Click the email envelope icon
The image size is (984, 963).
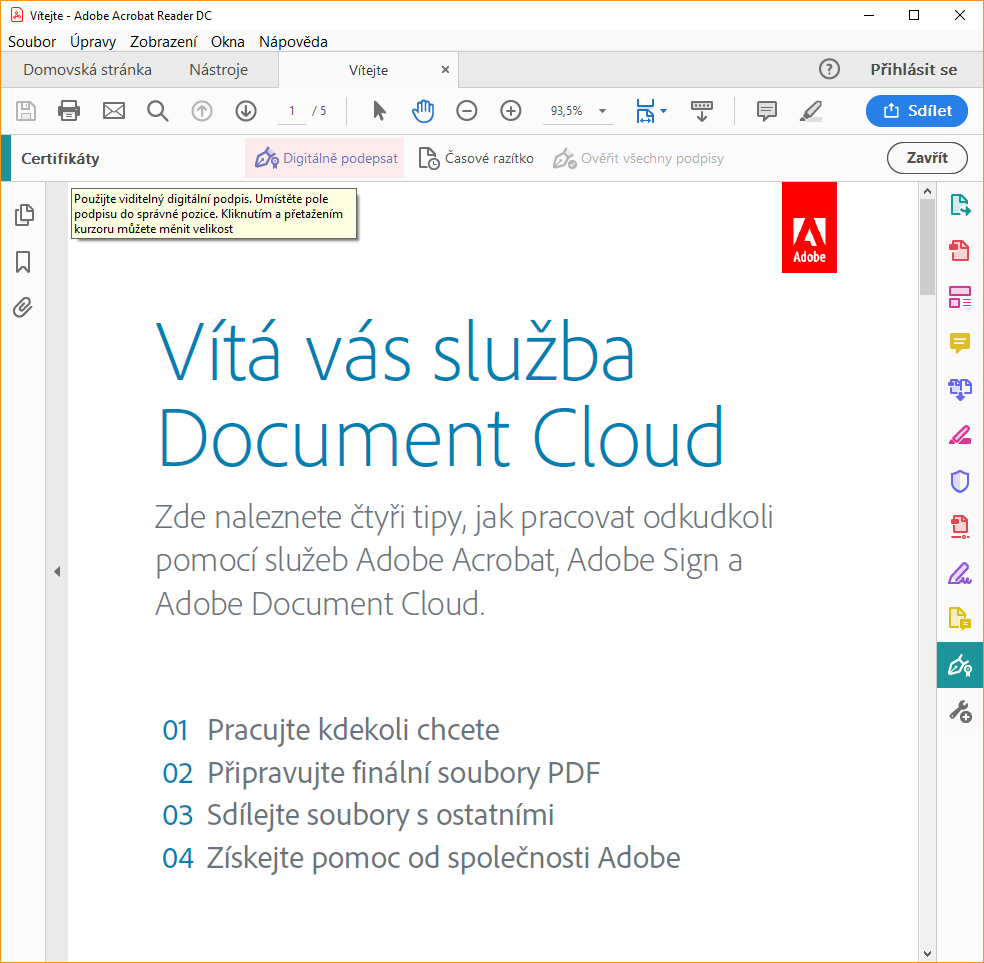(114, 111)
